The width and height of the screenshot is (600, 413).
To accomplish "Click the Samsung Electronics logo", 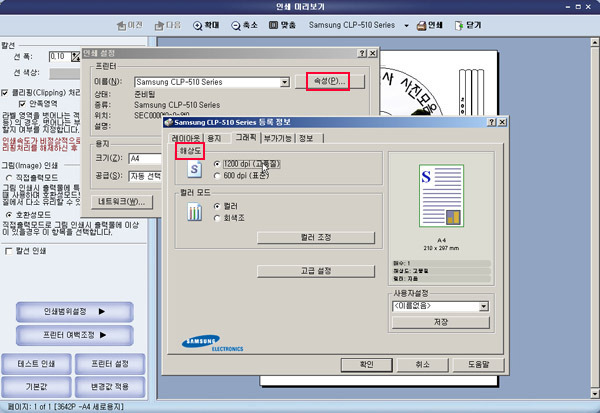I will click(x=212, y=343).
